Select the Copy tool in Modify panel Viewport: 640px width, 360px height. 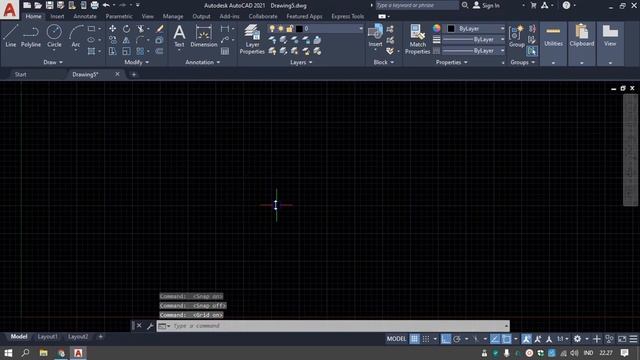[112, 40]
